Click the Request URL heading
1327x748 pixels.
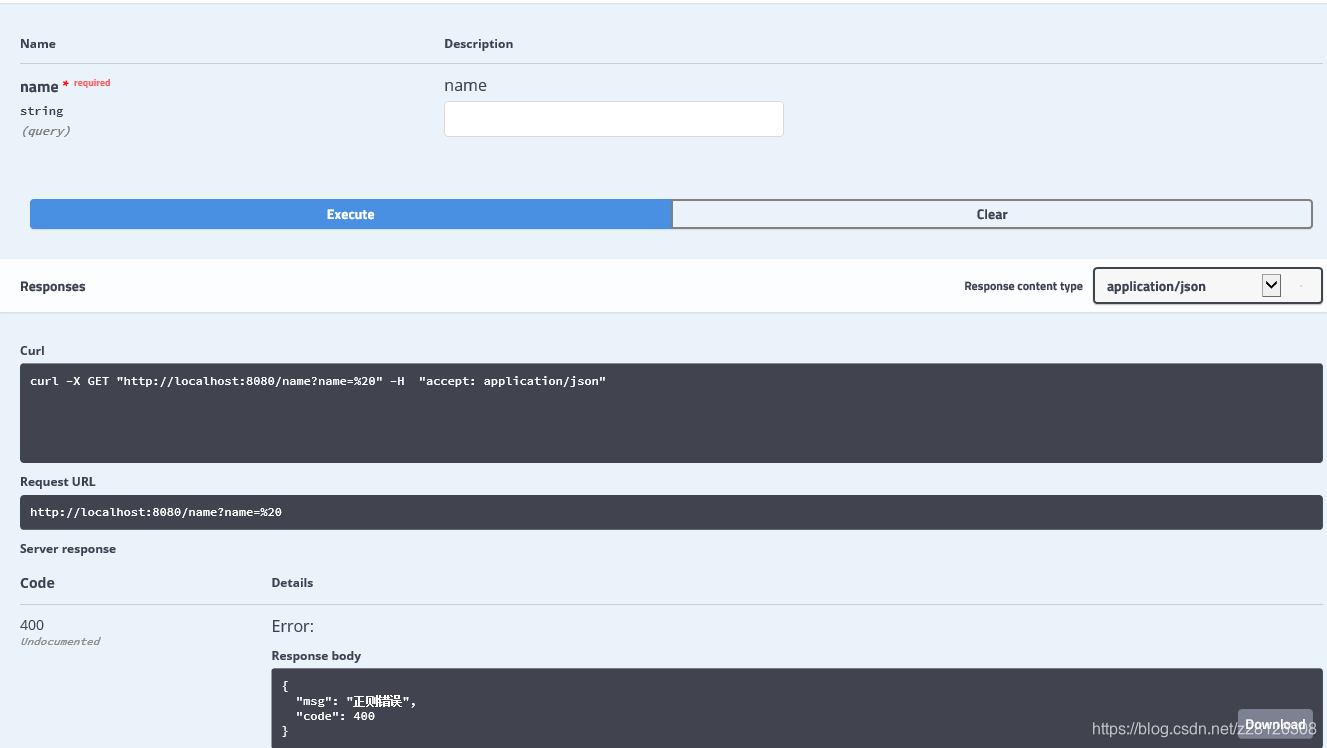pos(58,482)
